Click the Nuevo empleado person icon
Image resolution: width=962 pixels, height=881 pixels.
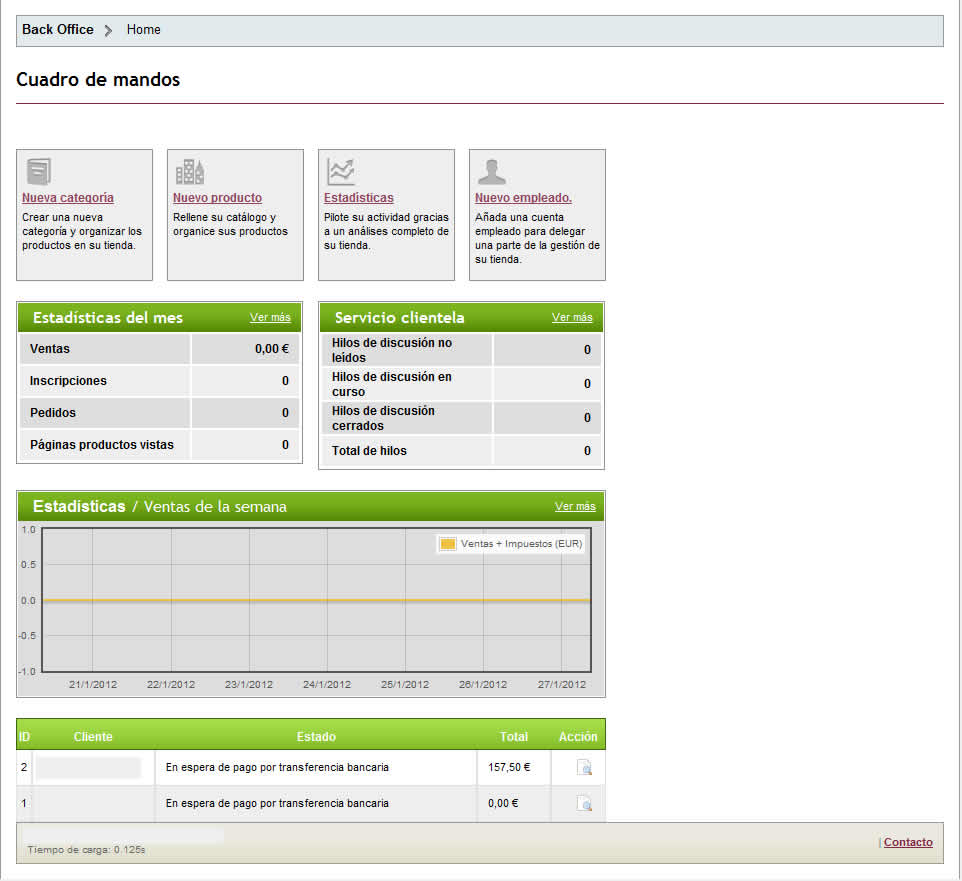491,172
